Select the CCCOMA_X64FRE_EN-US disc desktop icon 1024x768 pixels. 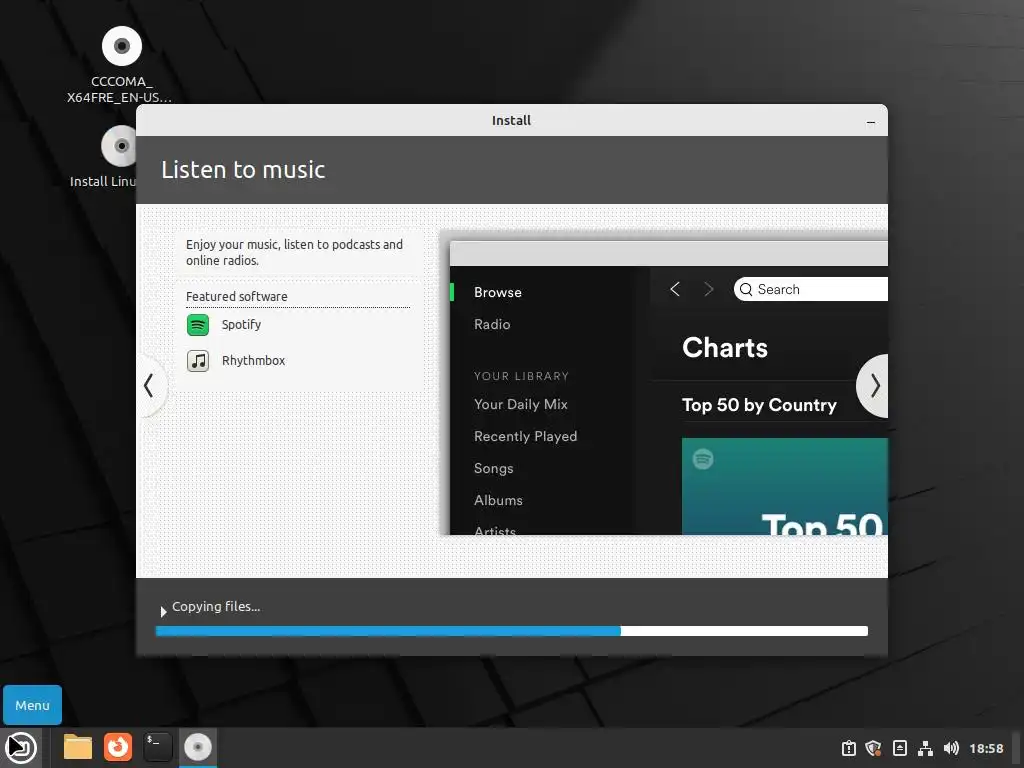coord(120,65)
